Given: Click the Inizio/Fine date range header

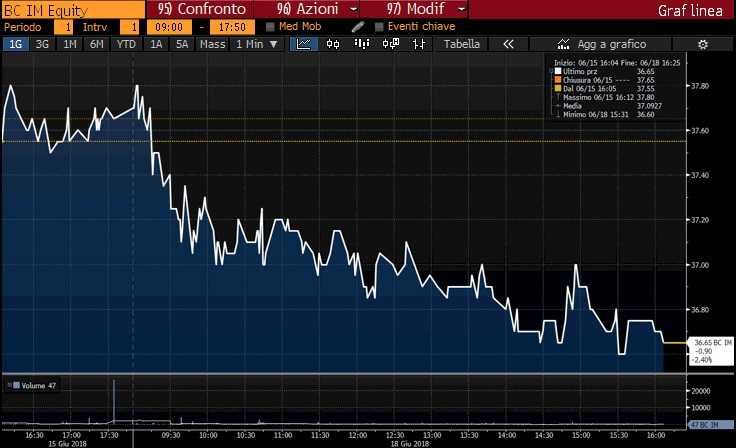Looking at the screenshot, I should point(617,62).
